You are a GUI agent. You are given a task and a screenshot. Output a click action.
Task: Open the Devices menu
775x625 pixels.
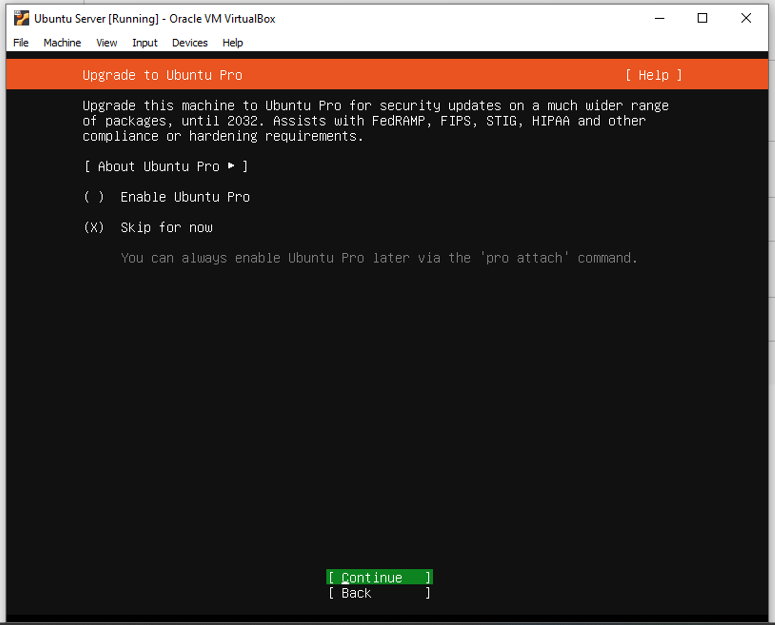(189, 43)
